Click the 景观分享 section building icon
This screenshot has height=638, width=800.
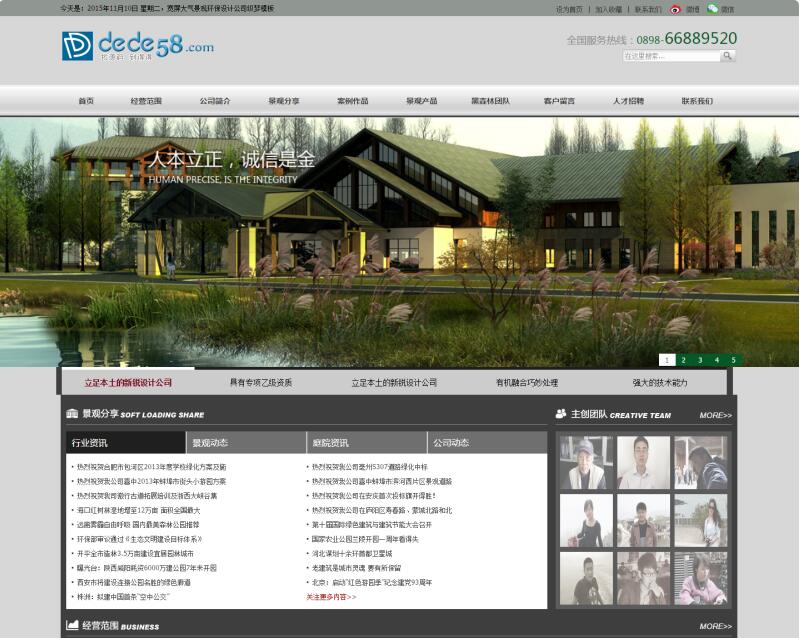[x=72, y=413]
